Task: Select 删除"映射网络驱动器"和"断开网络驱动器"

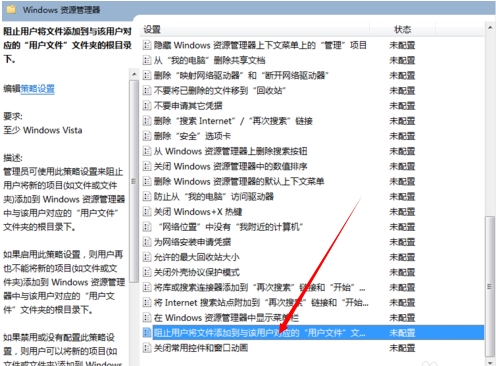Action: tap(241, 75)
